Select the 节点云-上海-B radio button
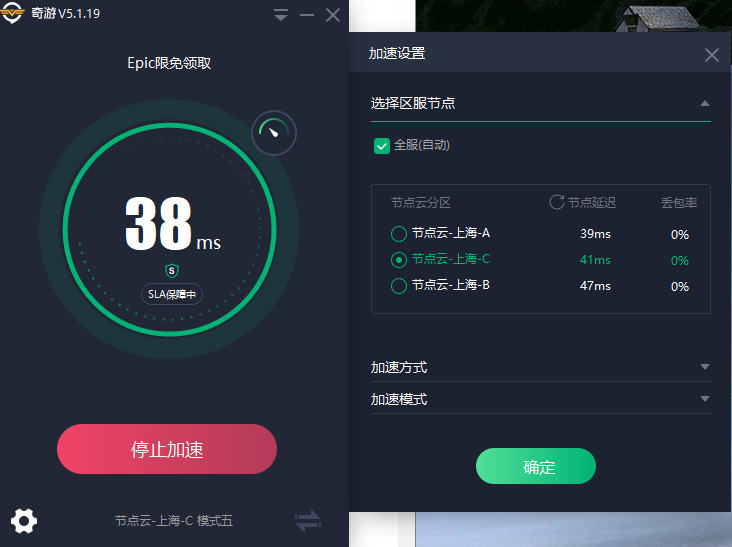This screenshot has width=732, height=547. pos(399,286)
